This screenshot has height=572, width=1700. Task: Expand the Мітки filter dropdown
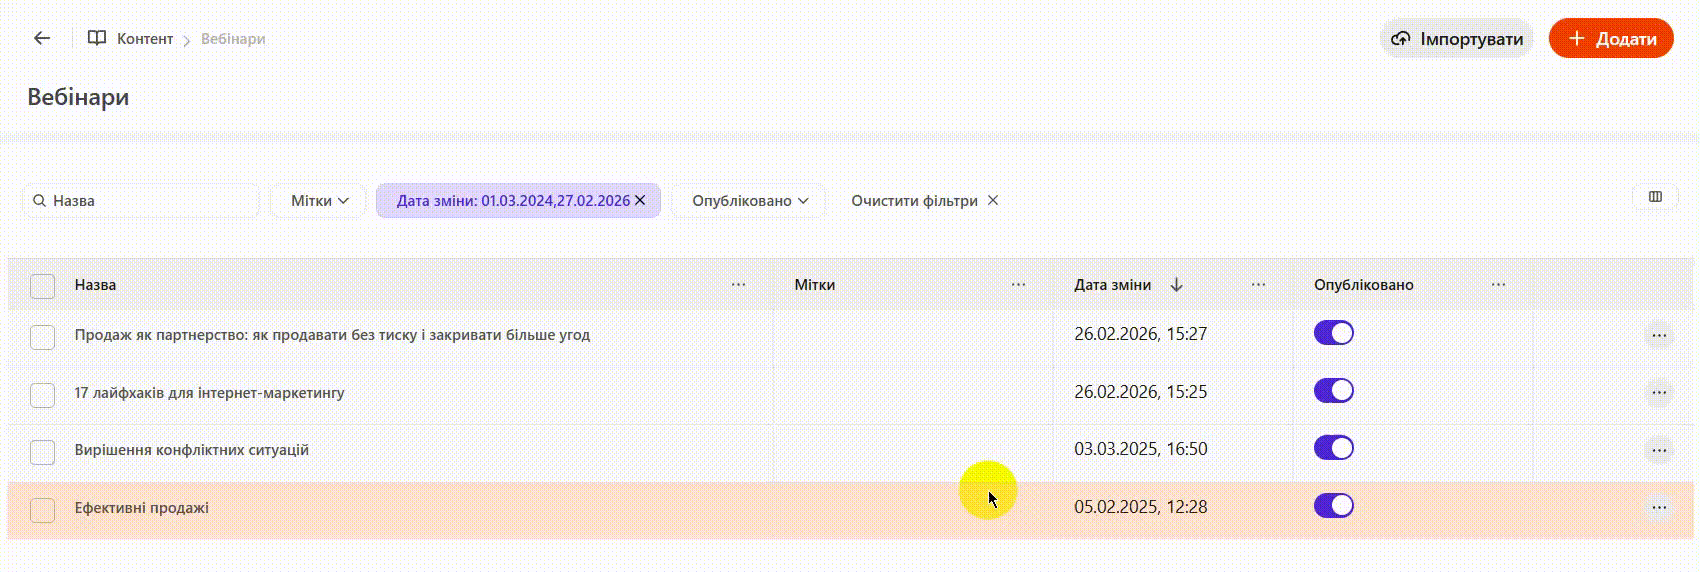pyautogui.click(x=319, y=201)
